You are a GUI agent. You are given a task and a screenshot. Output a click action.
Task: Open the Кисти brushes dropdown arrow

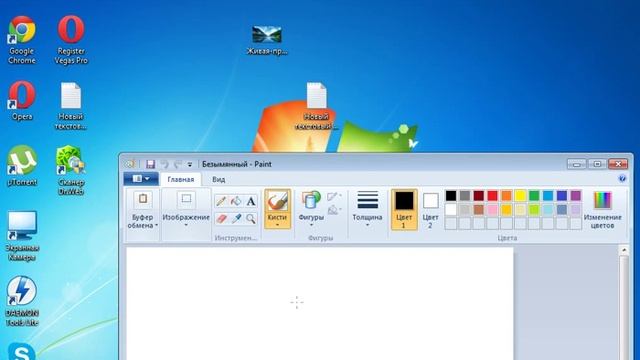[278, 225]
